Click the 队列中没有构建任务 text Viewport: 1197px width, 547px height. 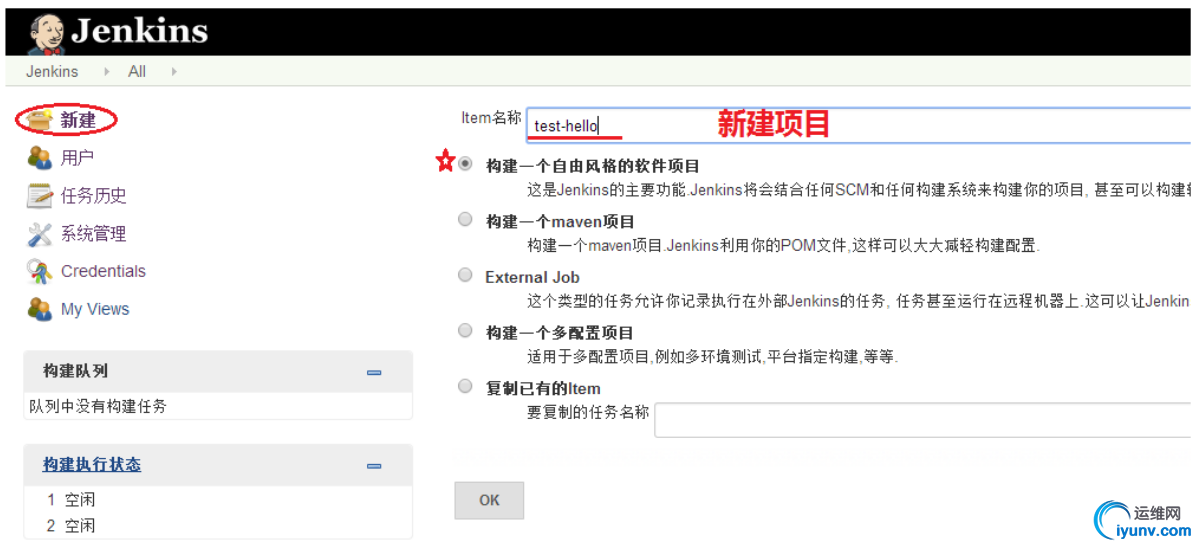(98, 407)
